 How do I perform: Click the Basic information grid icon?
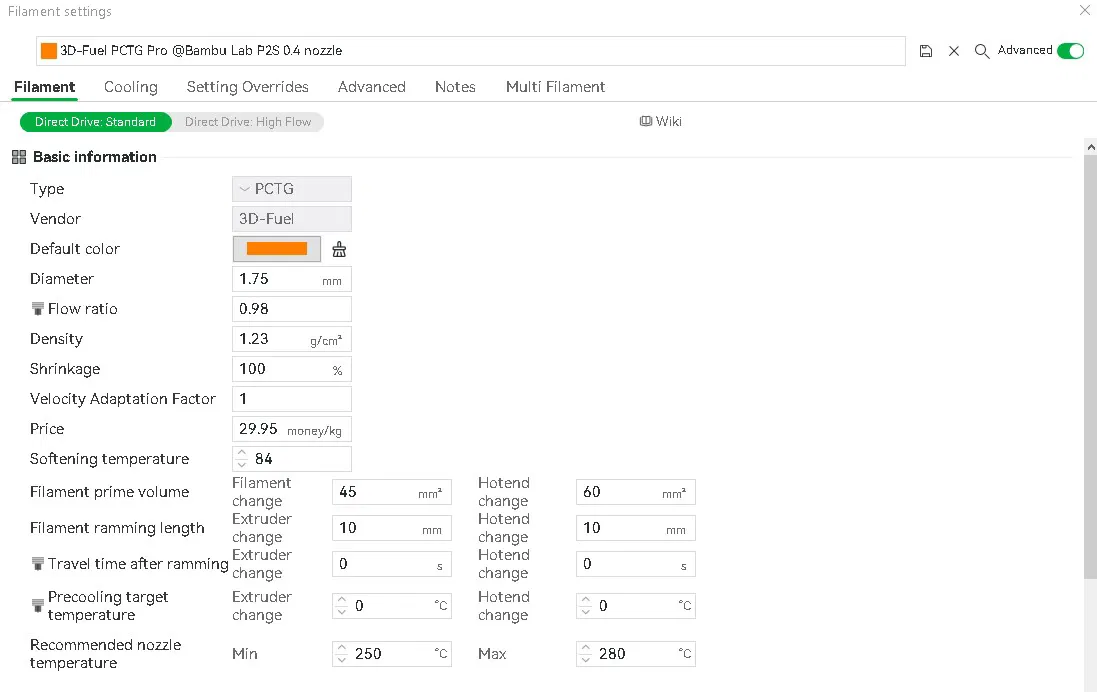point(19,157)
